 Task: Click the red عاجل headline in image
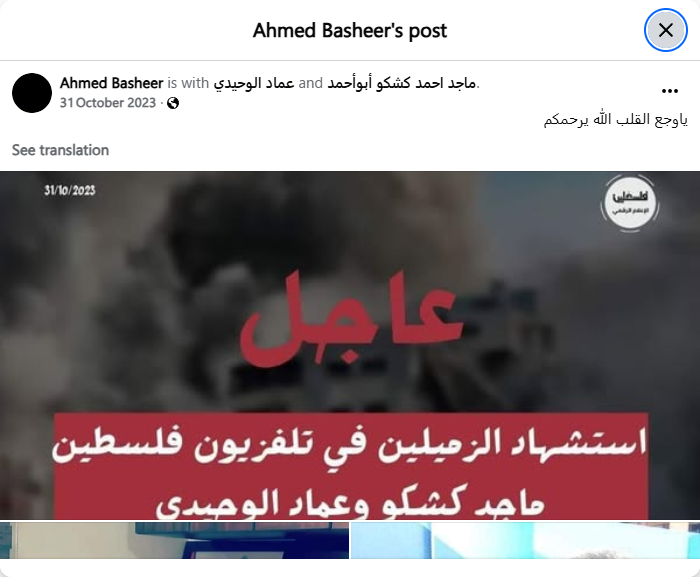[x=351, y=318]
